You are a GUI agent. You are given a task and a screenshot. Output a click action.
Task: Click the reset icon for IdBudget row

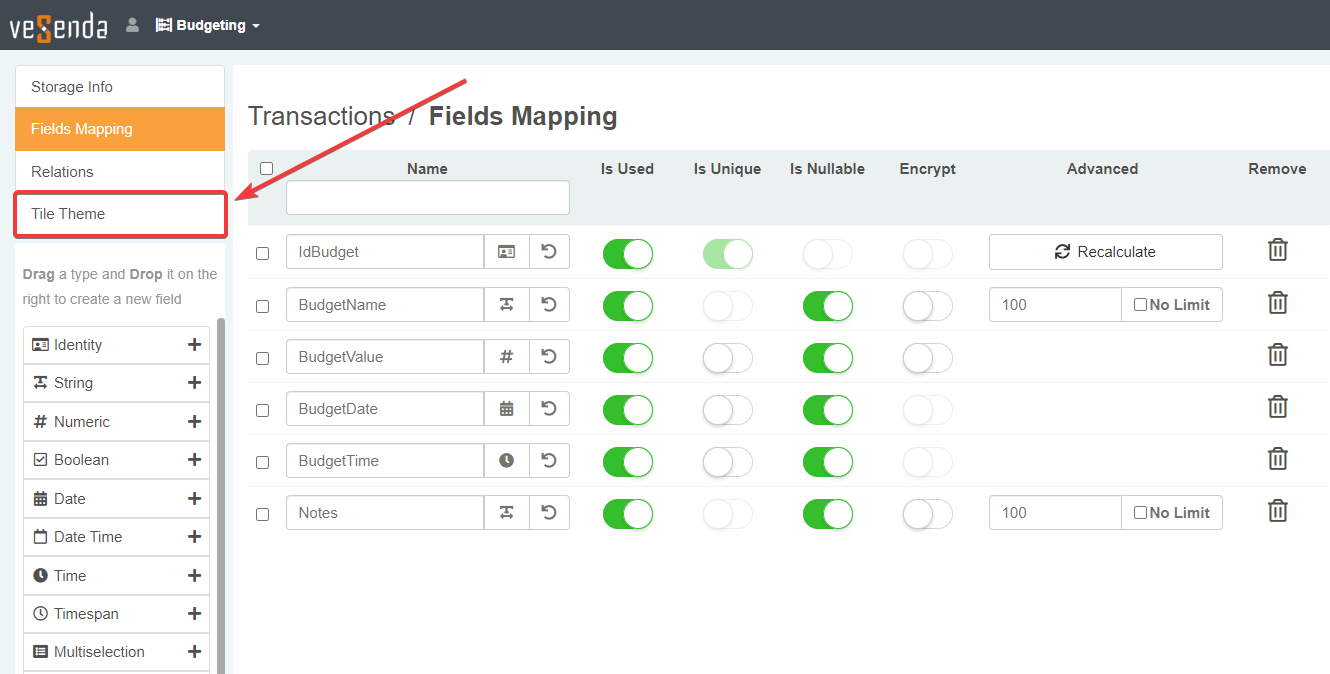tap(549, 252)
